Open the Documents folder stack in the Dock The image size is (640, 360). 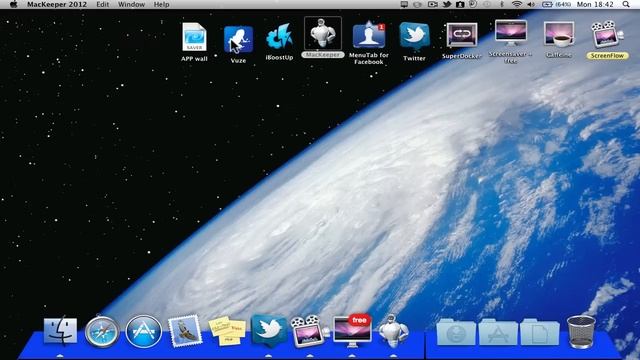point(540,333)
